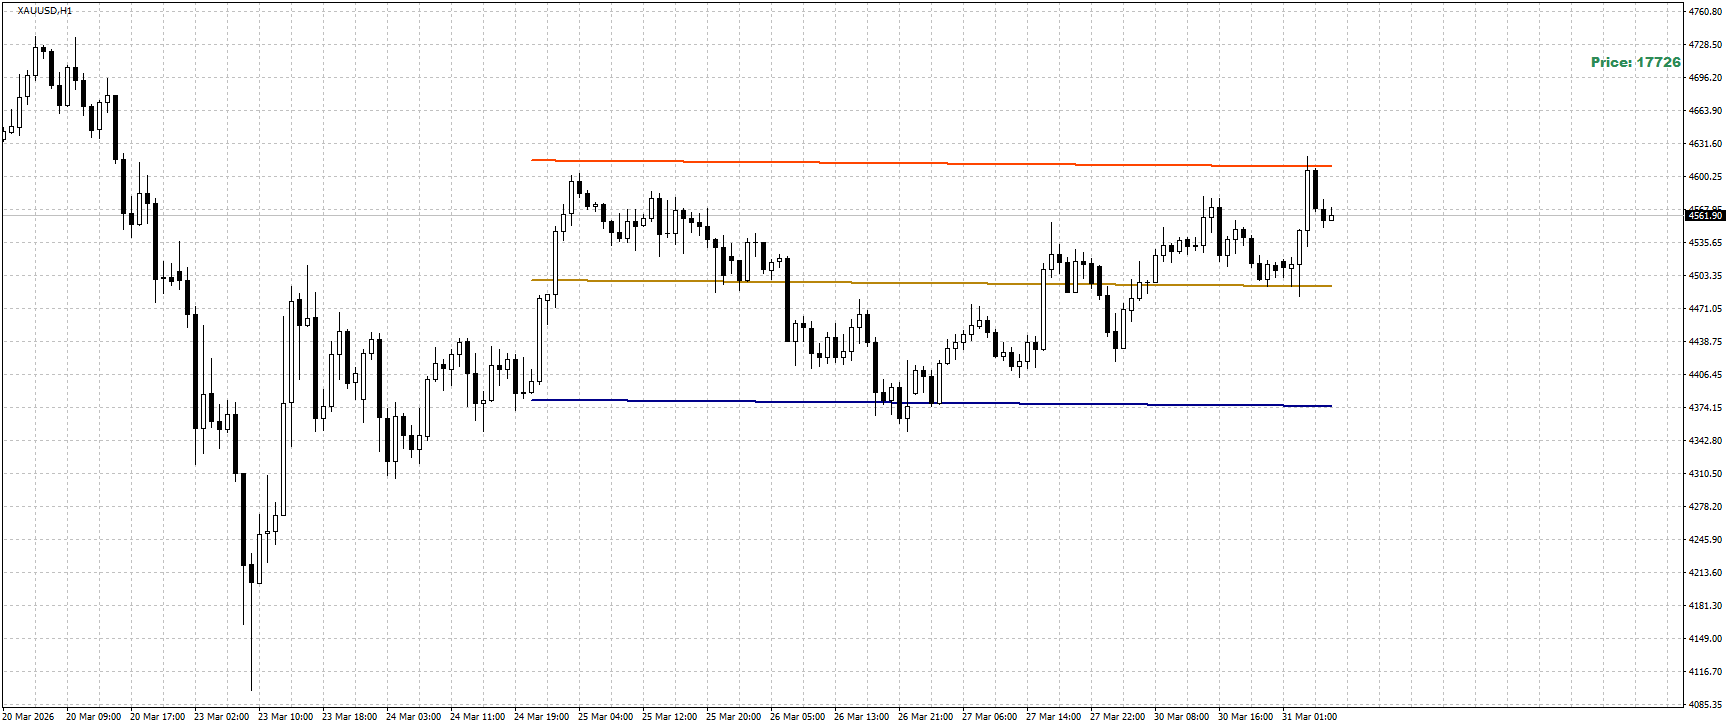Click the 4760.70 label on price axis
Screen dimensions: 1729x728
tap(1705, 12)
